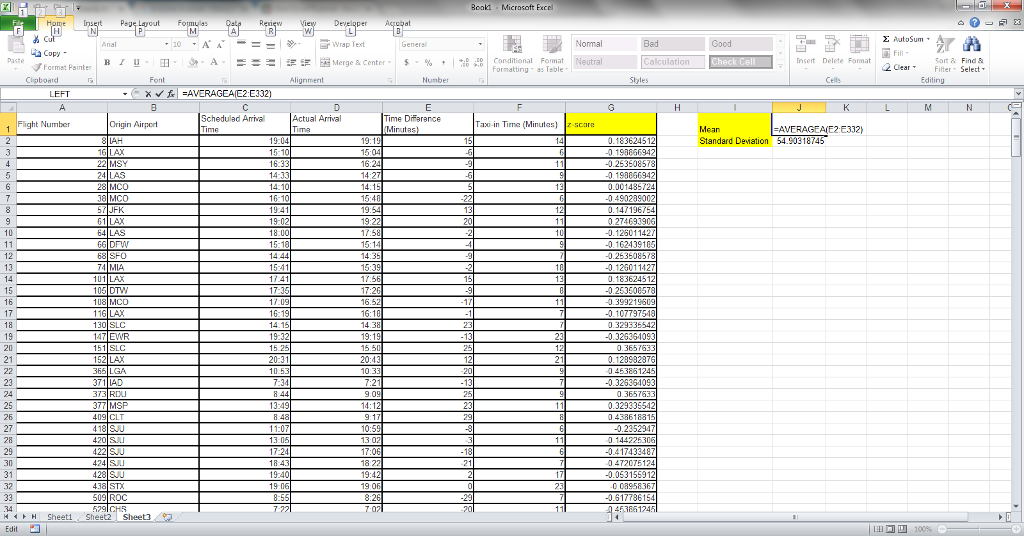Click Increase Decimal icon
Image resolution: width=1024 pixels, height=536 pixels.
click(464, 63)
